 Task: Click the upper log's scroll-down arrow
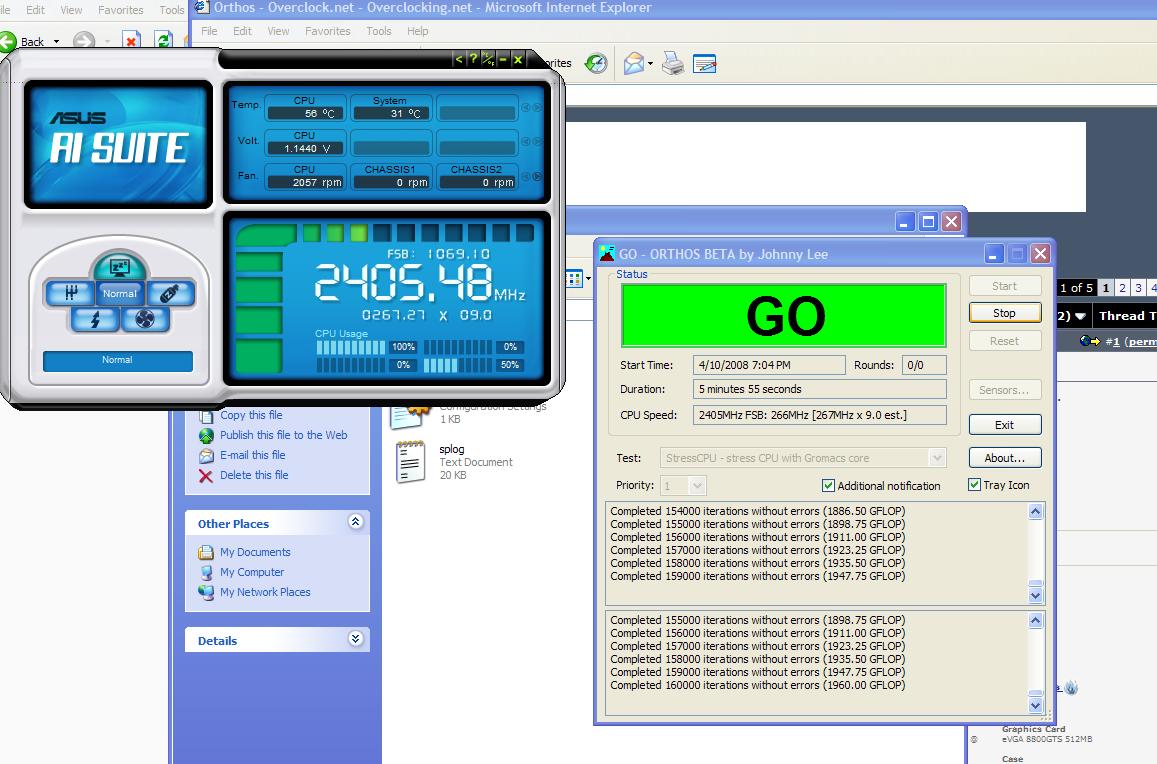coord(1035,595)
